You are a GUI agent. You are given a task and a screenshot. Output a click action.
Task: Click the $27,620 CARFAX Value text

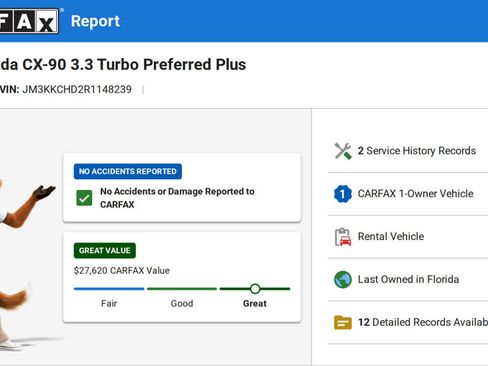pos(122,270)
